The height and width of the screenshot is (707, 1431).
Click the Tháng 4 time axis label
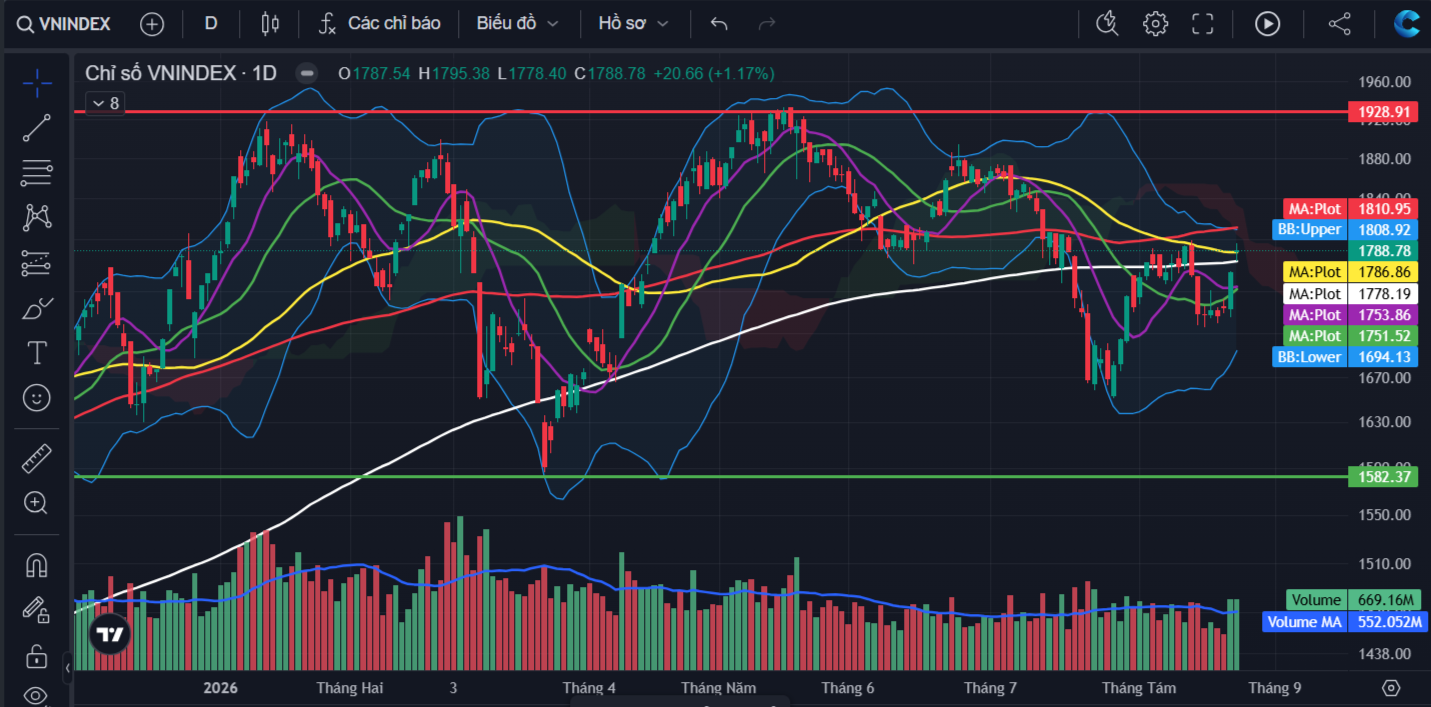coord(590,688)
